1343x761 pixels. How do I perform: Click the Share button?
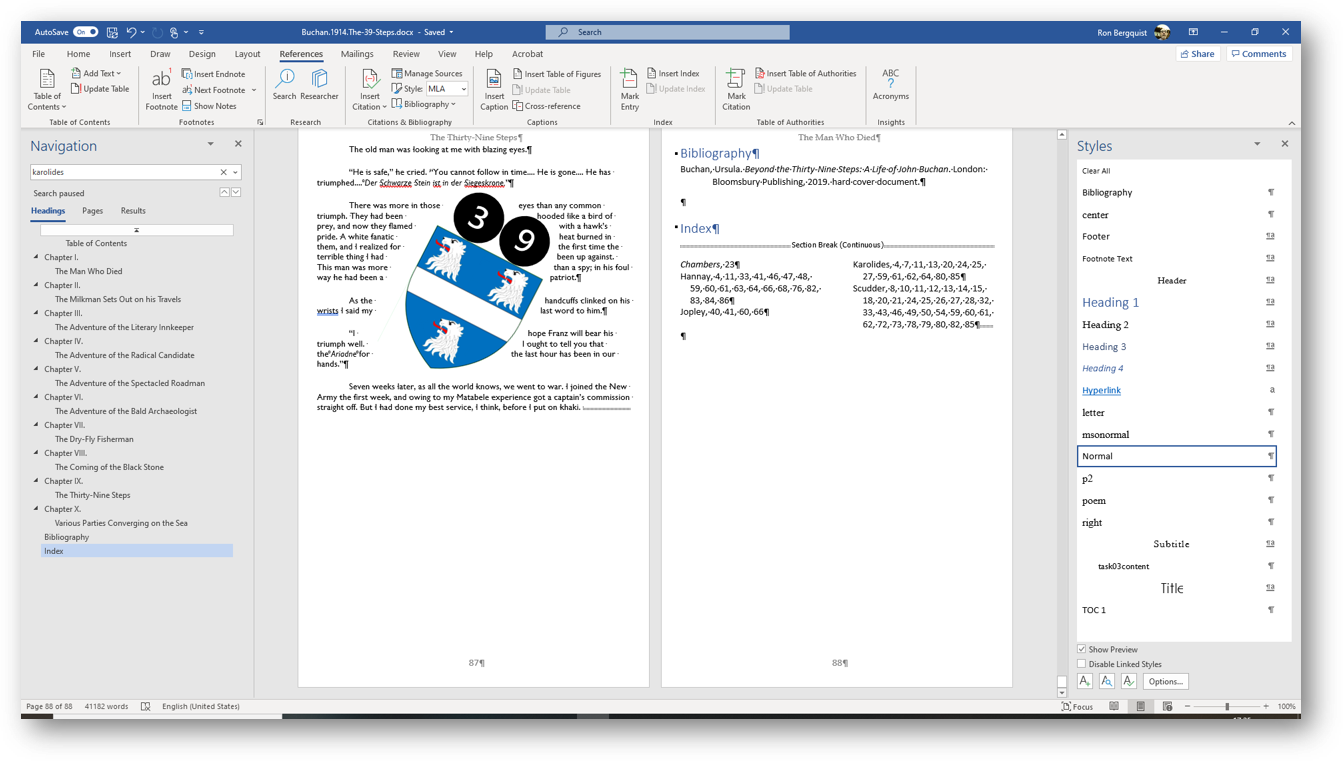coord(1197,54)
